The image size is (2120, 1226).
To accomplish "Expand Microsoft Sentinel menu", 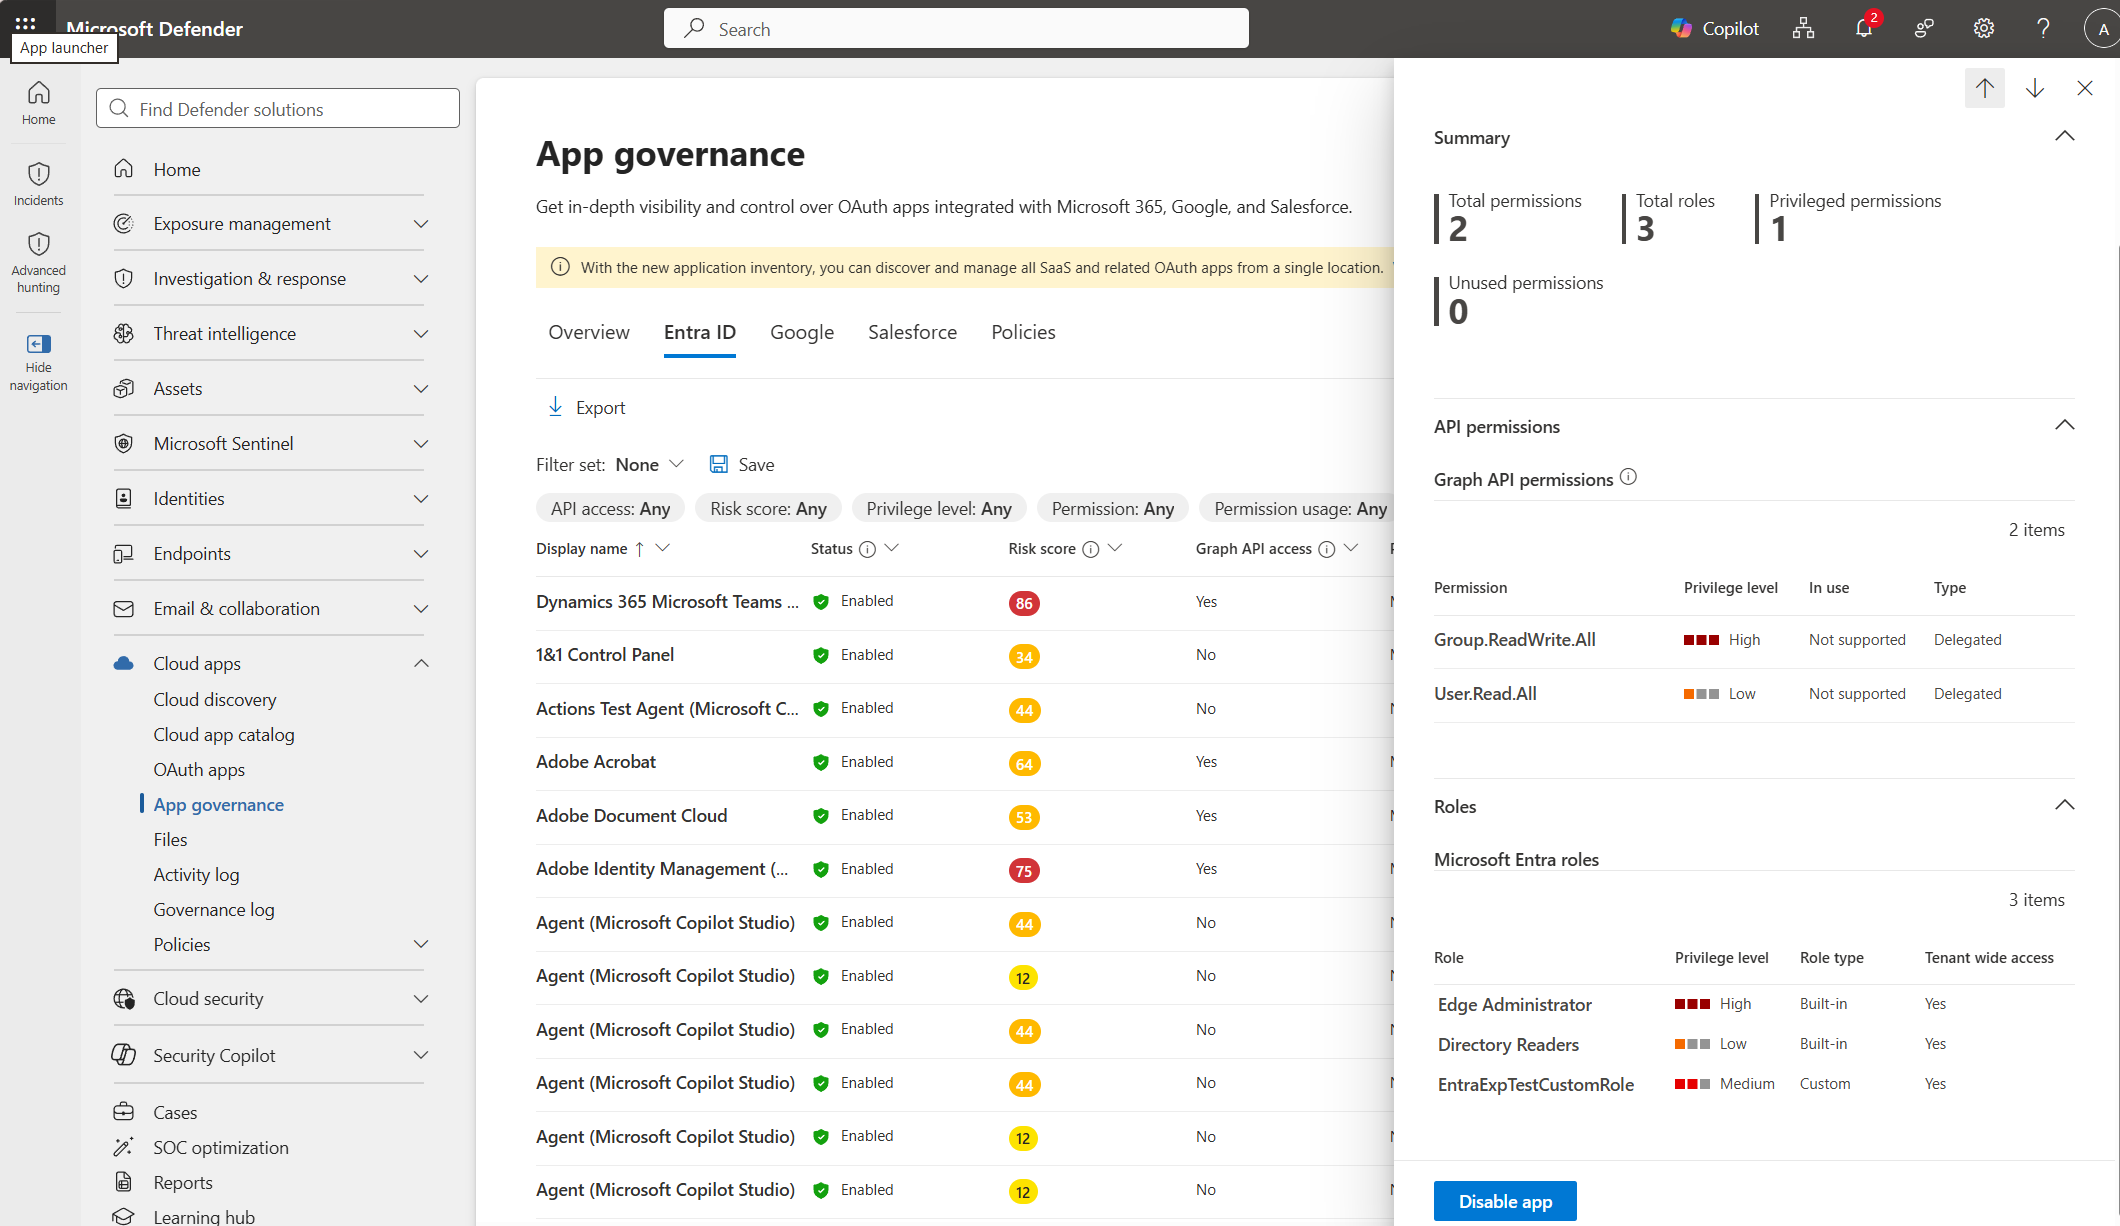I will pyautogui.click(x=421, y=444).
